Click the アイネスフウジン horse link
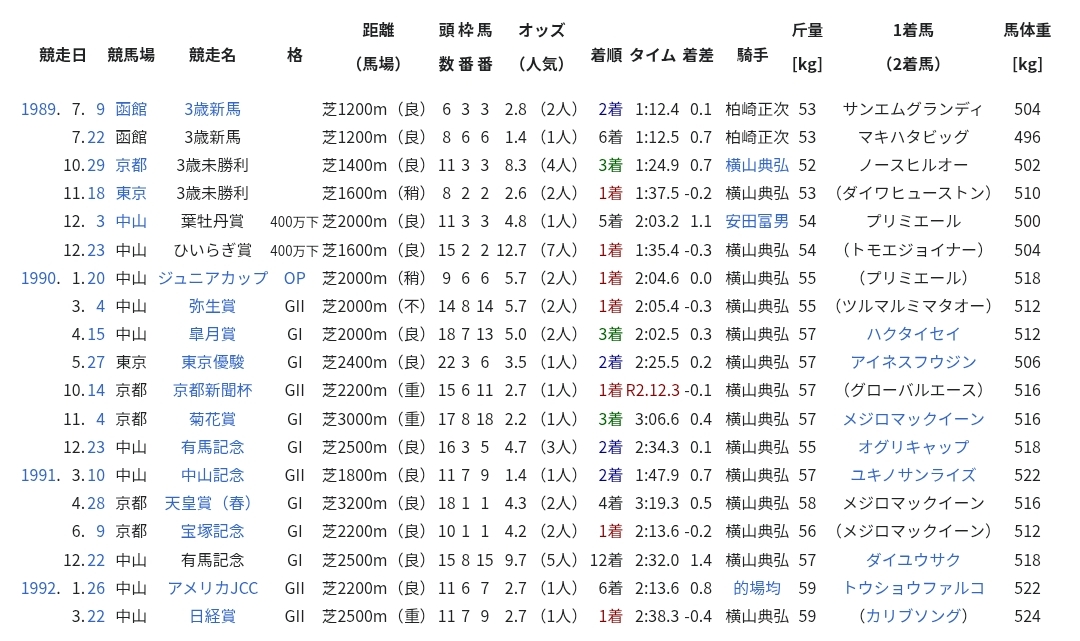The width and height of the screenshot is (1080, 641). [x=913, y=362]
